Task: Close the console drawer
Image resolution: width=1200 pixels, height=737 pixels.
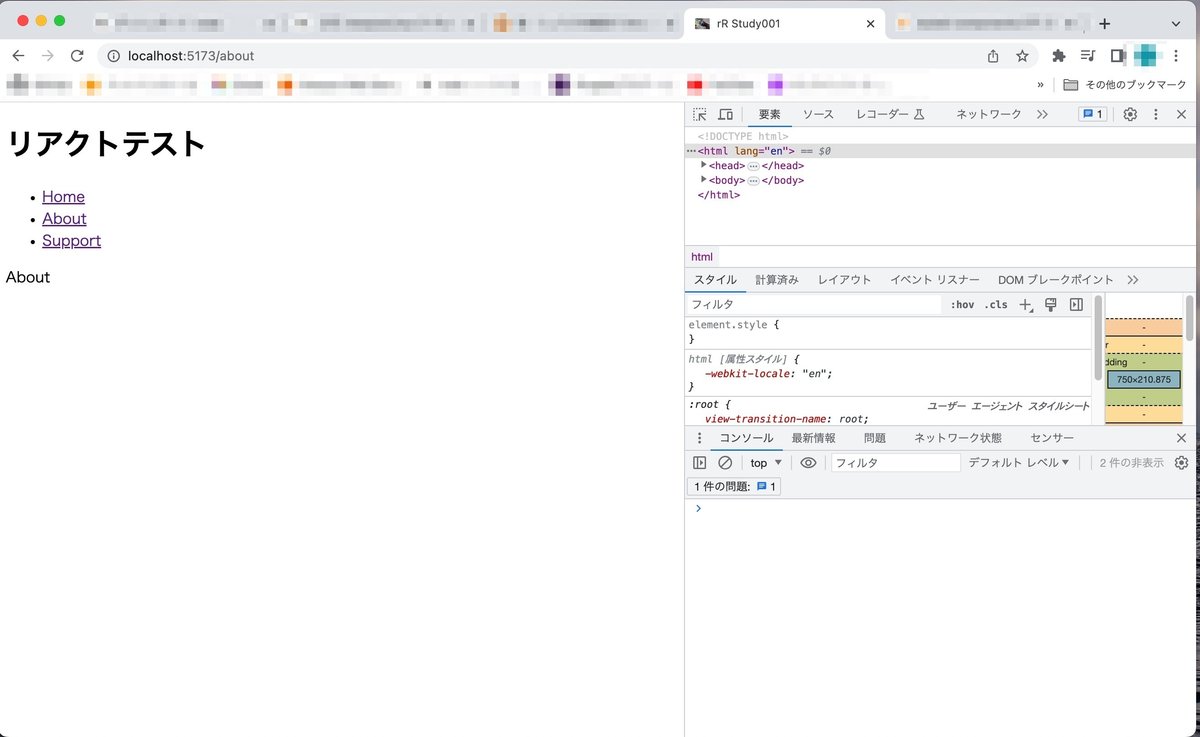Action: [1181, 438]
